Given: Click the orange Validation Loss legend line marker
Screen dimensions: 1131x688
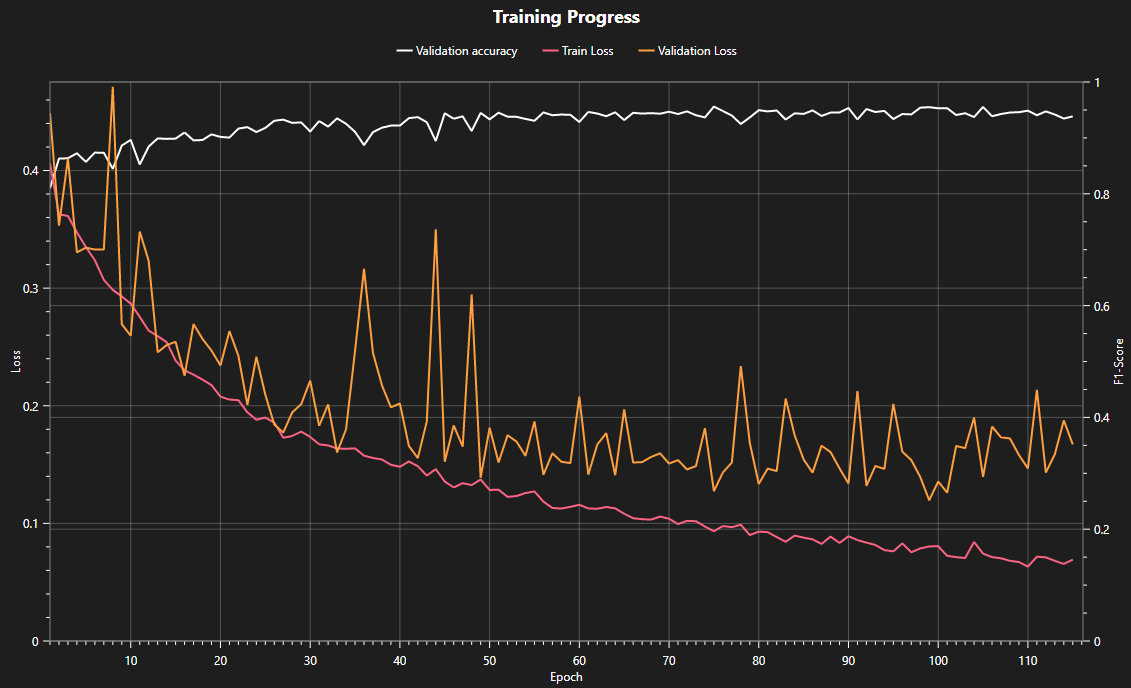Looking at the screenshot, I should pos(644,51).
